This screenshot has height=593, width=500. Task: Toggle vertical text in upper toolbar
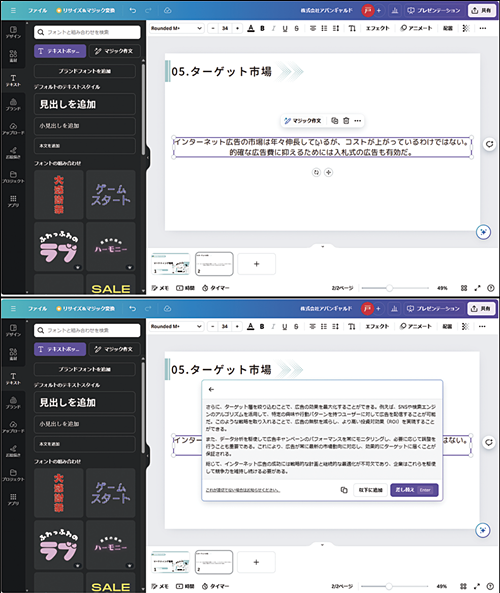[352, 28]
